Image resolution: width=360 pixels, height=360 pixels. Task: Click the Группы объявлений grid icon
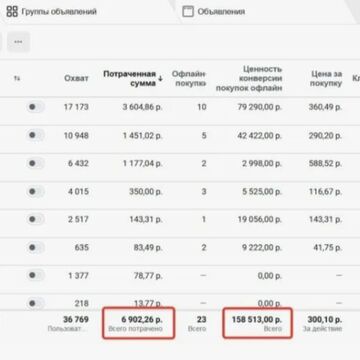(x=12, y=12)
